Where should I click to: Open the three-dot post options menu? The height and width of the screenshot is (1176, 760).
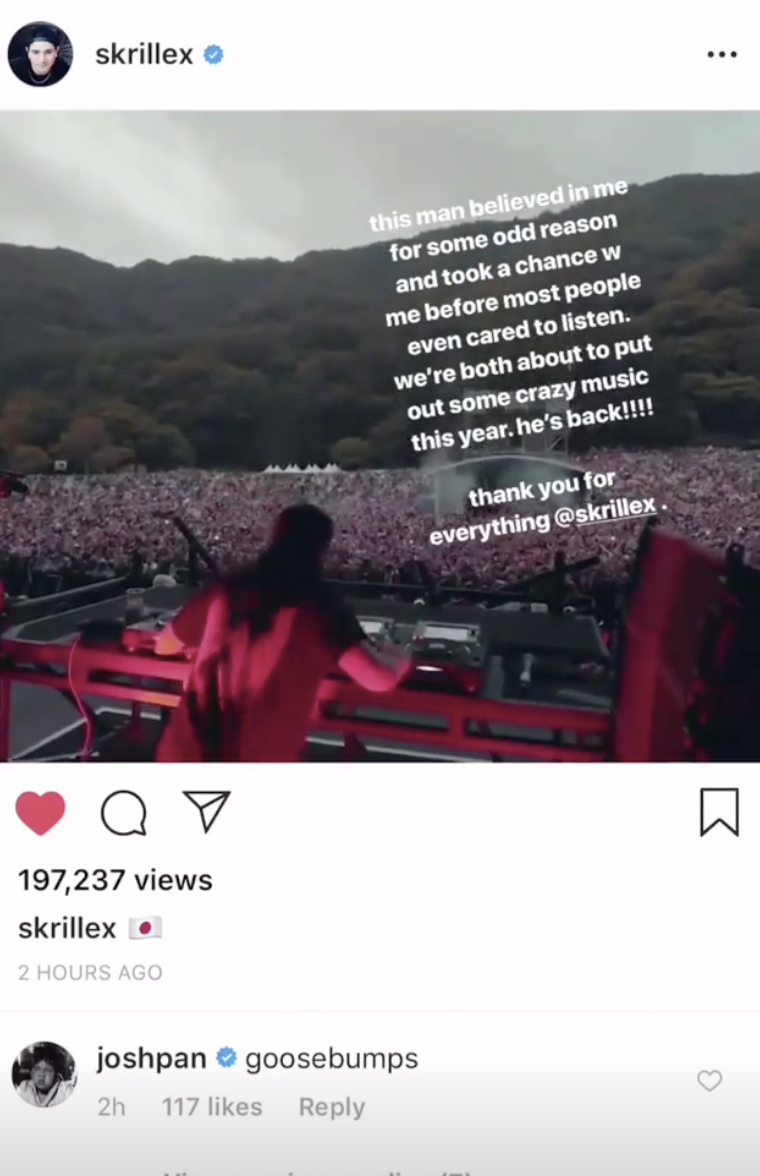(722, 55)
